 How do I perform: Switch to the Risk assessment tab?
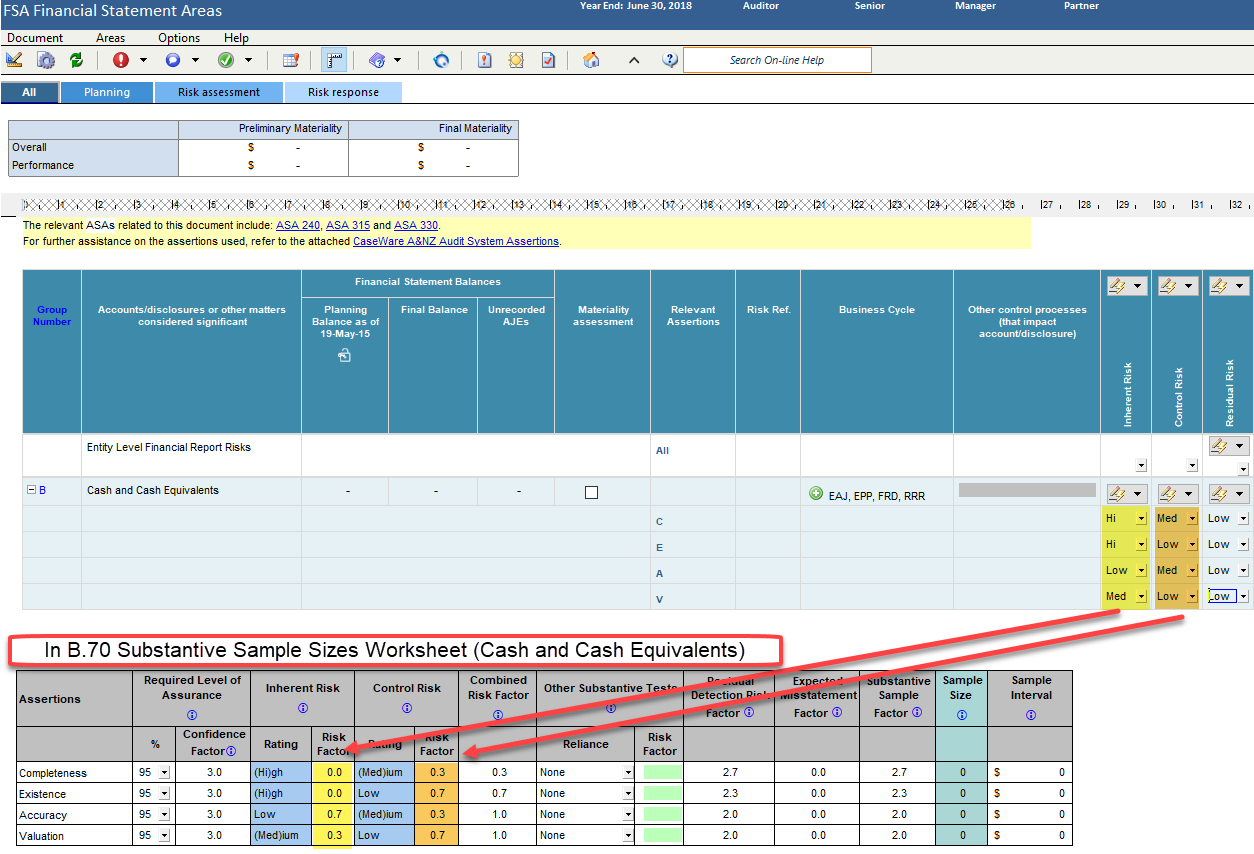click(x=218, y=92)
